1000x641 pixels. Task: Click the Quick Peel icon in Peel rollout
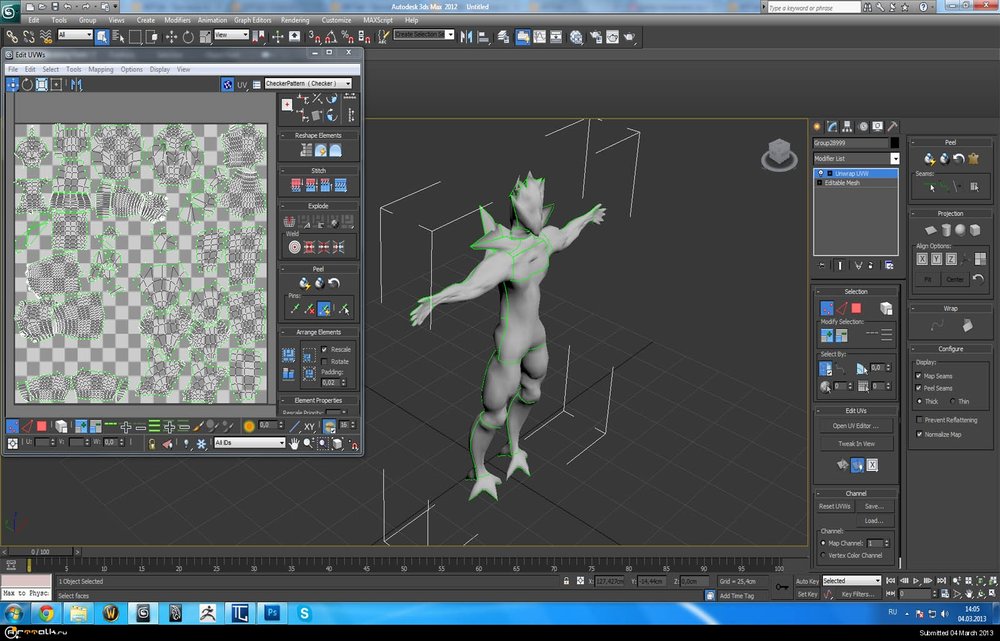tap(931, 158)
